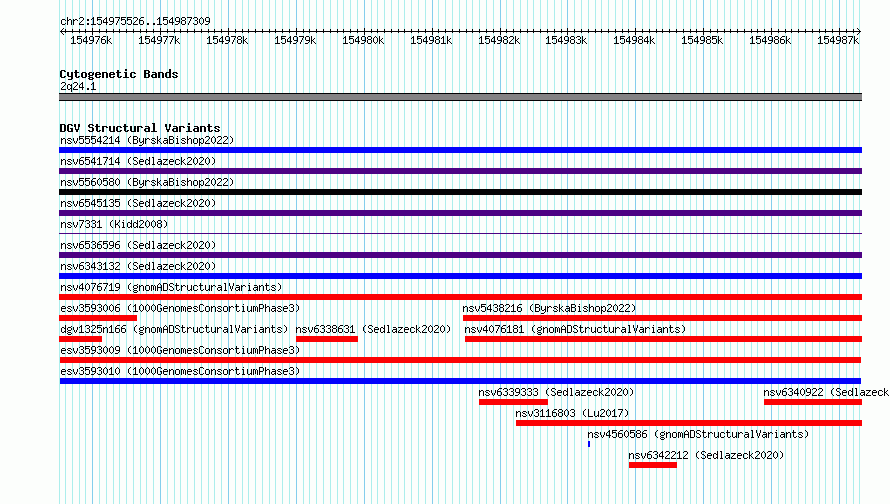Select the red bar under nsv3116803
The width and height of the screenshot is (890, 504).
[689, 423]
